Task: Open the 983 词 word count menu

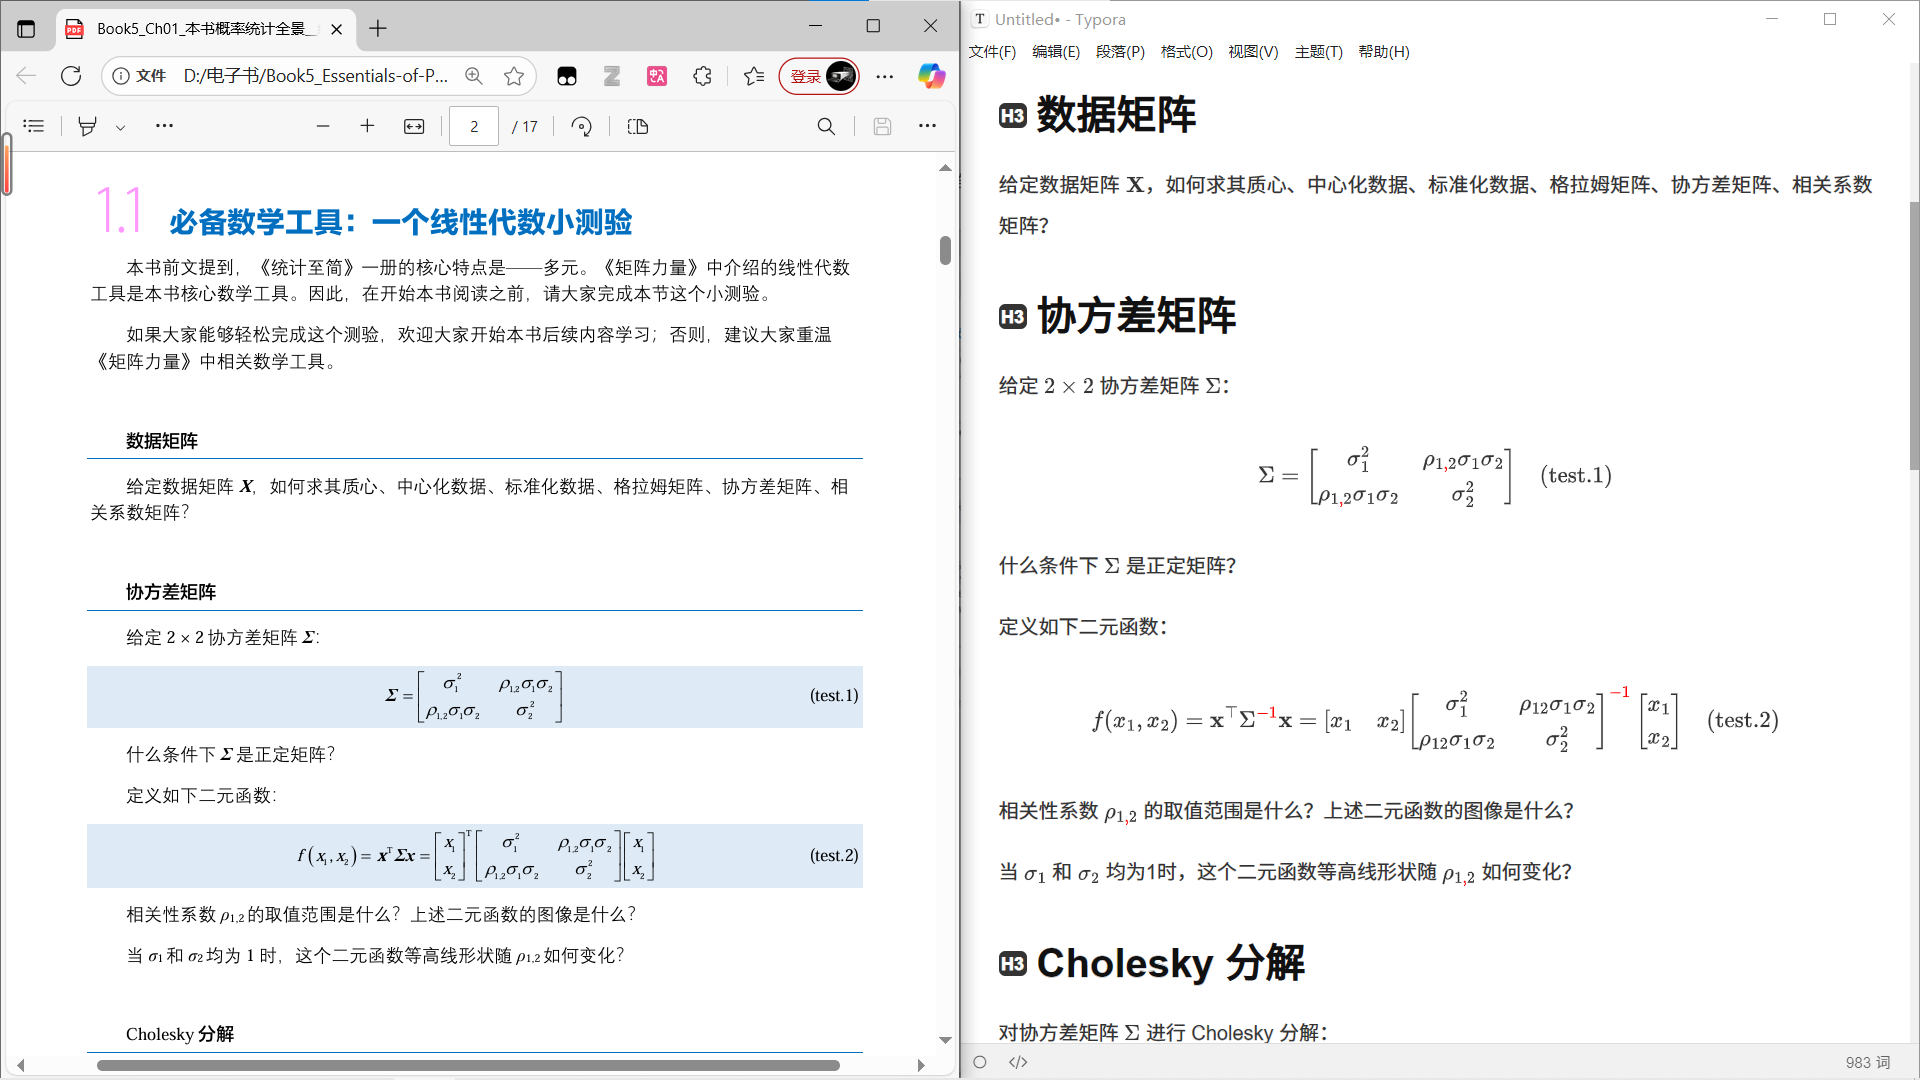Action: click(x=1867, y=1062)
